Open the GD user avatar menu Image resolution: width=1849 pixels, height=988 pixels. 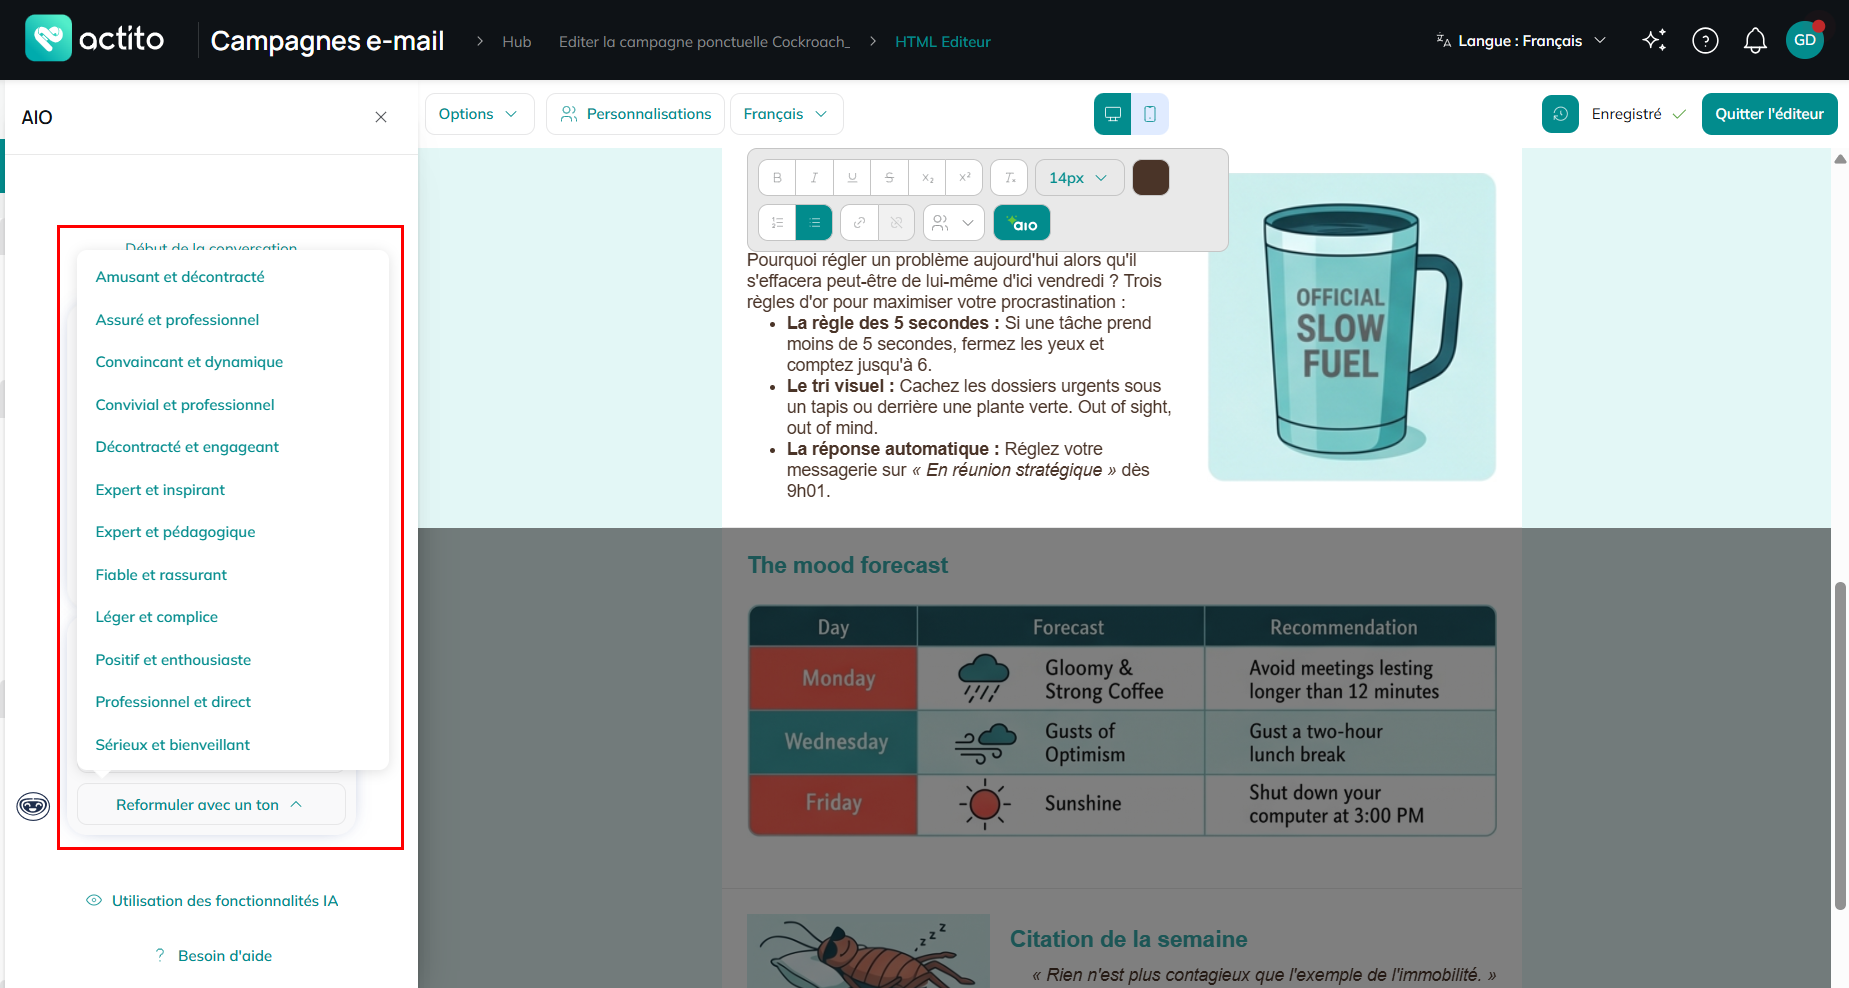1805,40
